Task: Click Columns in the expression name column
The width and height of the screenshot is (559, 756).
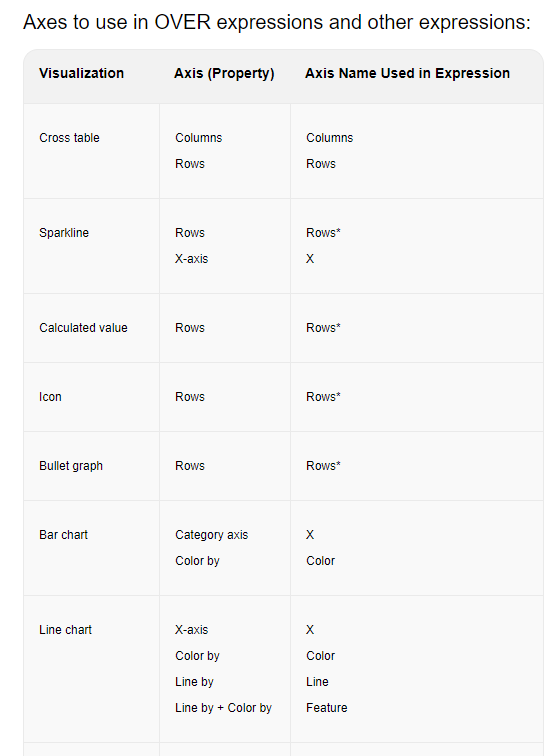Action: click(x=329, y=138)
